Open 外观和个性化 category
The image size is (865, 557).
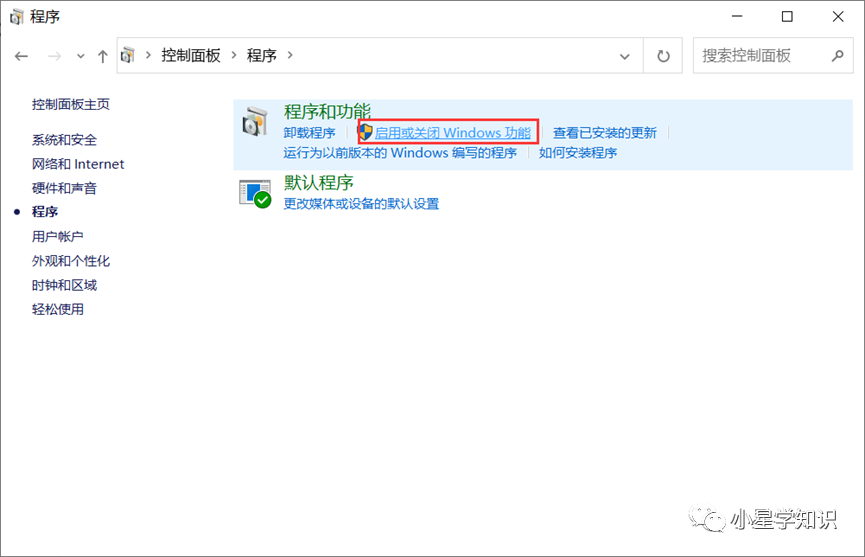pyautogui.click(x=71, y=261)
